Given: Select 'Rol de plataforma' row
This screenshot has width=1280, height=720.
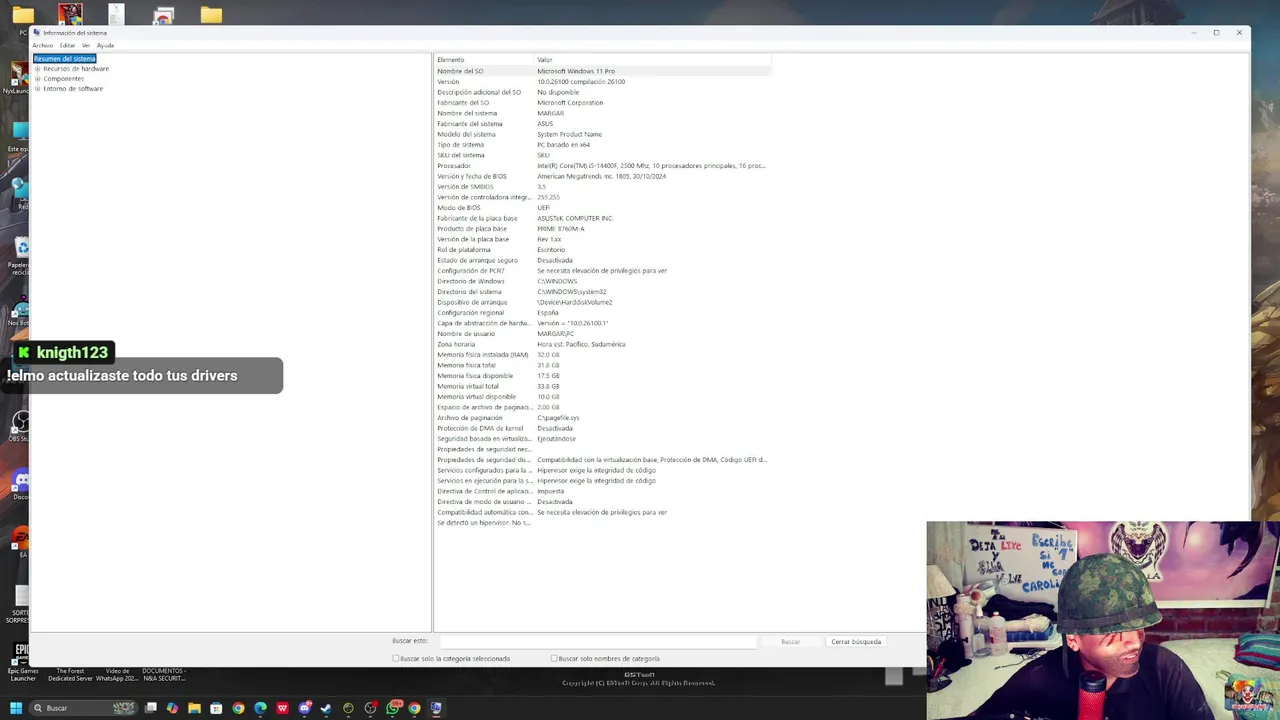Looking at the screenshot, I should [602, 250].
